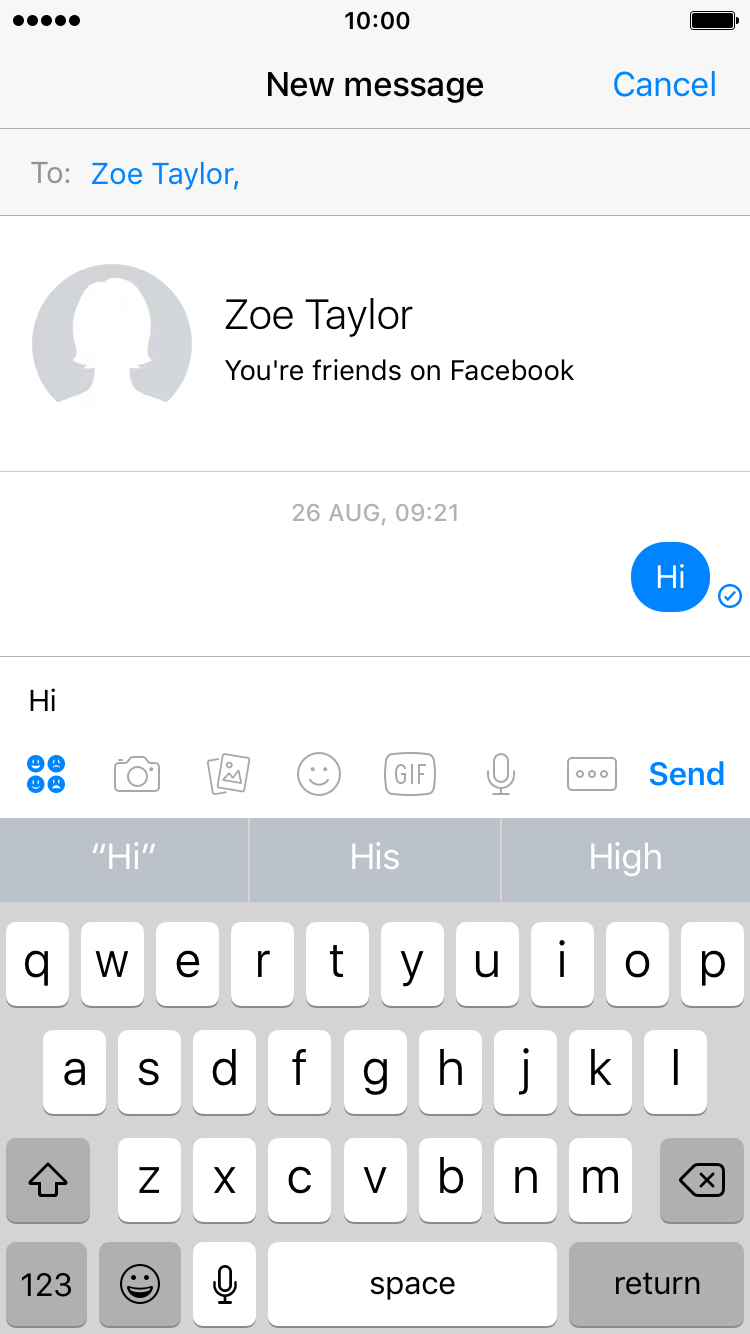Switch to the 123 numeric keyboard
Viewport: 750px width, 1334px height.
[x=47, y=1284]
